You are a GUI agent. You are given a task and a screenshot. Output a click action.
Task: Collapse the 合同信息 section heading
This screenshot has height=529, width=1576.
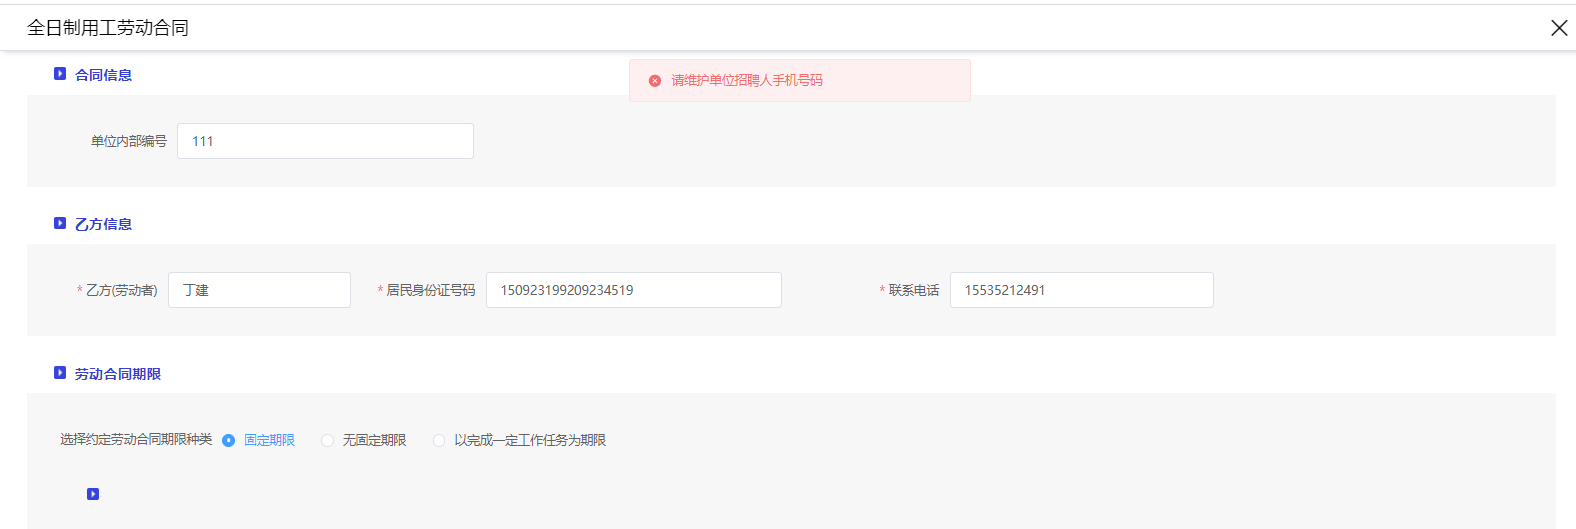click(x=103, y=75)
